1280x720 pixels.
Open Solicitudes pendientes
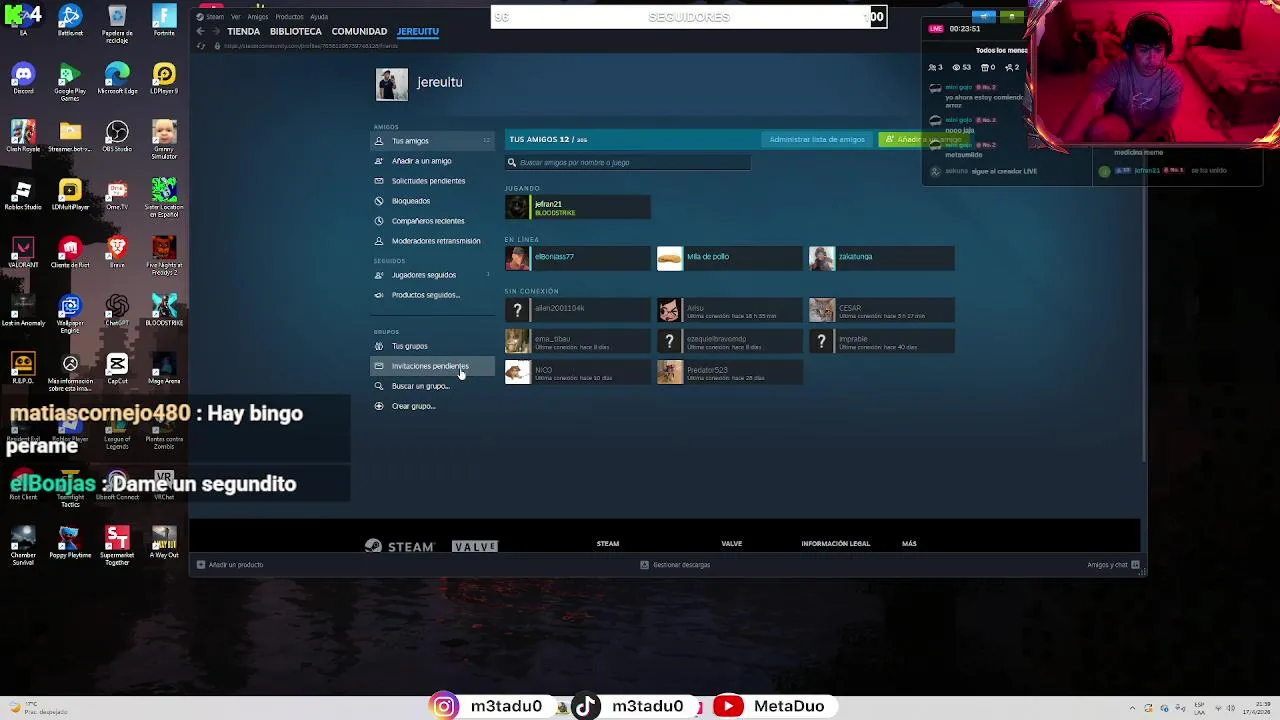(x=432, y=181)
